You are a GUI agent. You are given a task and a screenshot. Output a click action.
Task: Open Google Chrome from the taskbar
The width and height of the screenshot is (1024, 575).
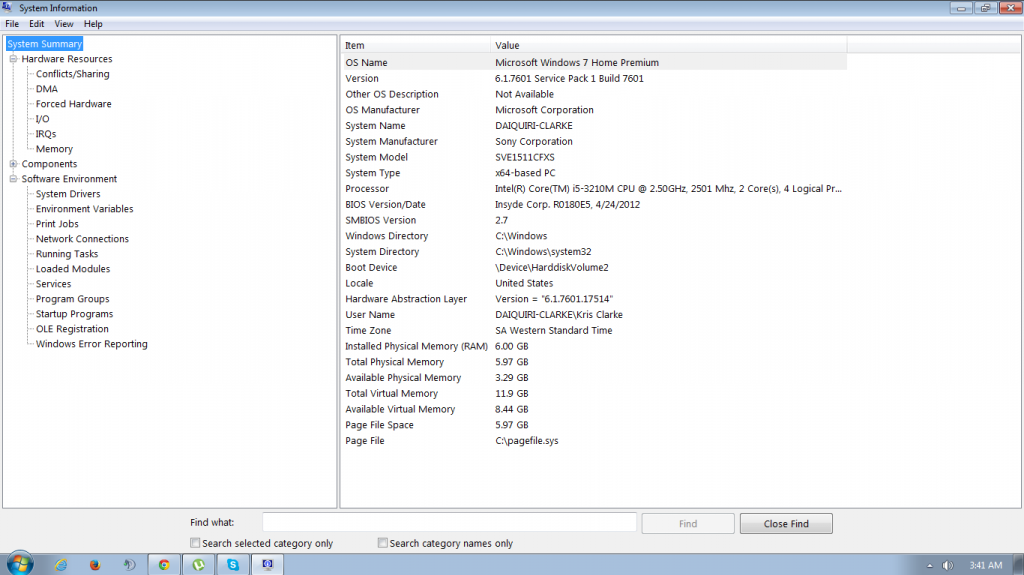(x=164, y=565)
